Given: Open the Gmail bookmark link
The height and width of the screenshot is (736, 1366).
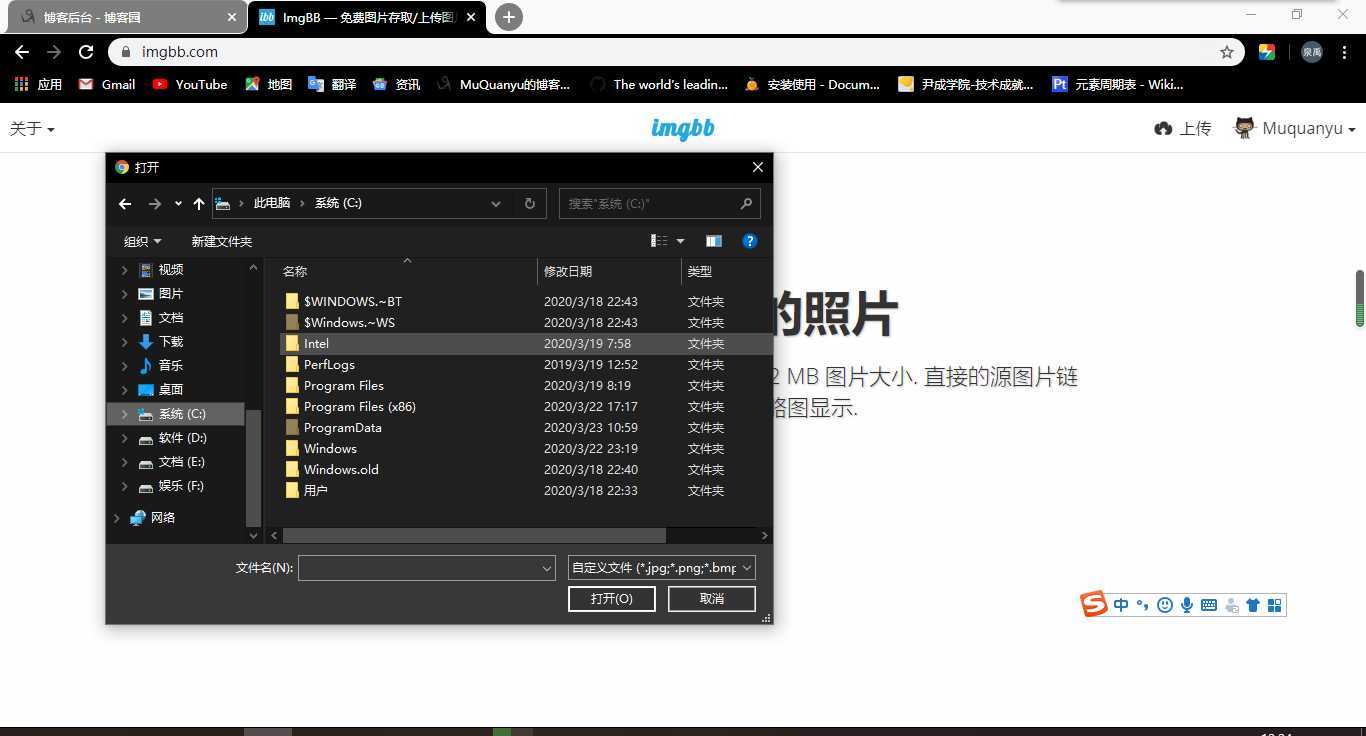Looking at the screenshot, I should click(x=107, y=84).
